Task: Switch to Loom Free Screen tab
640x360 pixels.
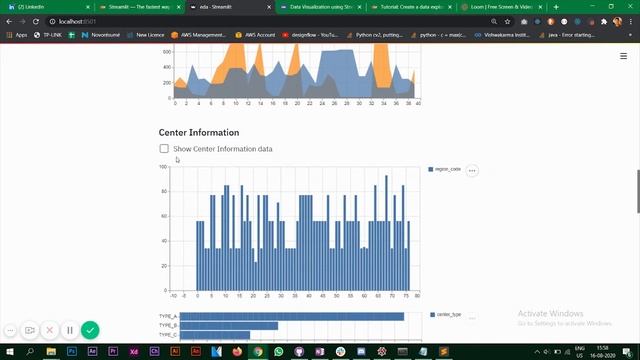Action: (502, 7)
